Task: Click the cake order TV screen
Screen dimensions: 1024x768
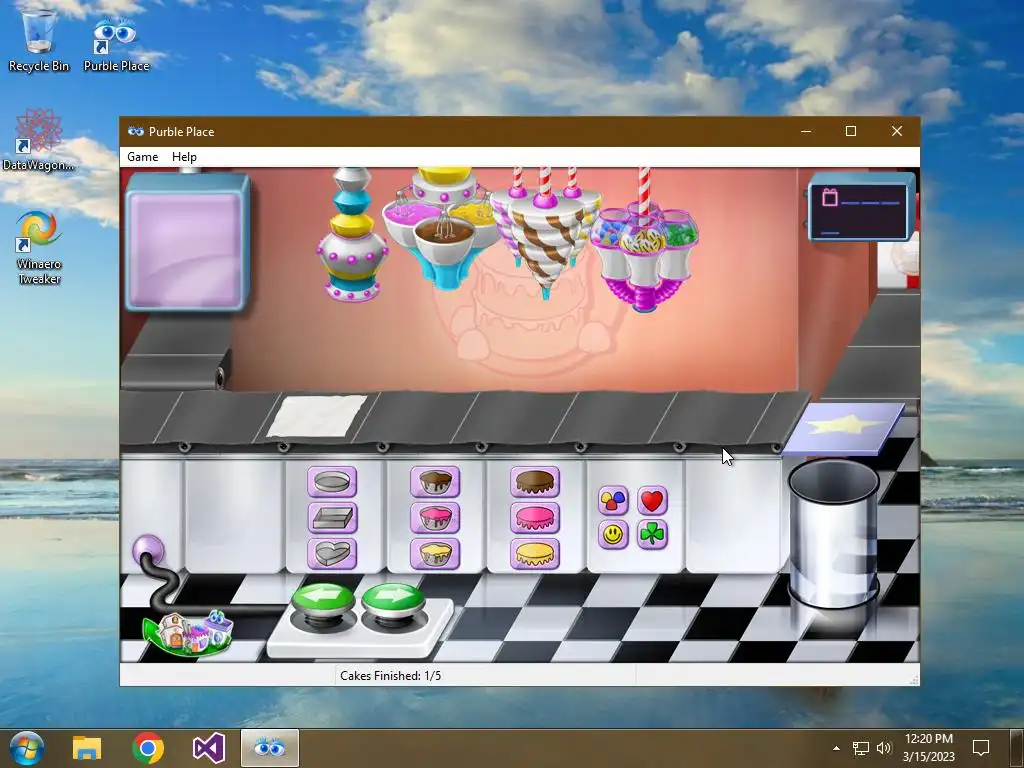Action: pyautogui.click(x=186, y=241)
